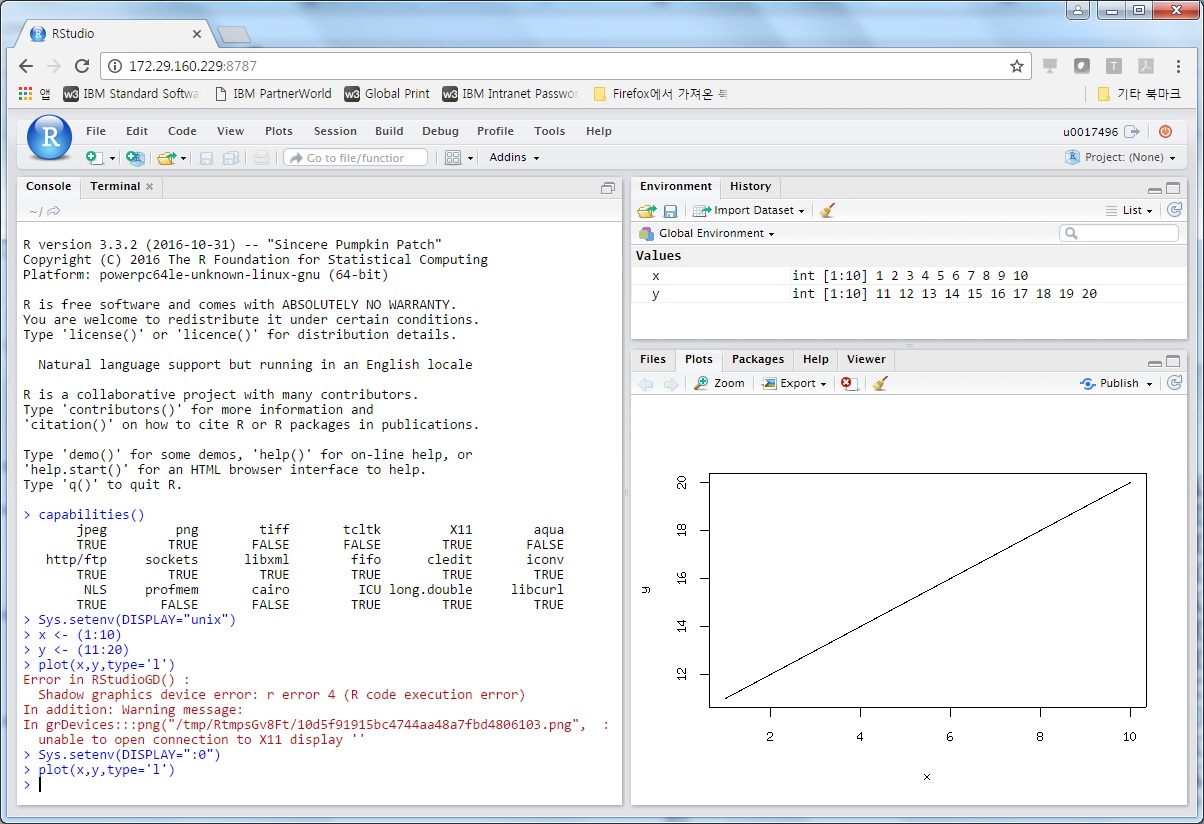Remove current plot with red X icon
Screen dimensions: 1204x824
coord(848,384)
